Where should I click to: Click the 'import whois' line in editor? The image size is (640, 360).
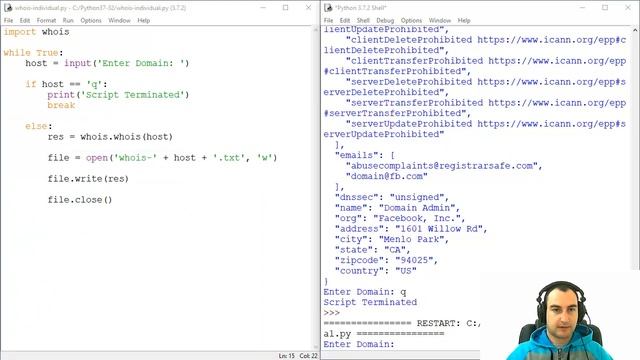click(36, 32)
